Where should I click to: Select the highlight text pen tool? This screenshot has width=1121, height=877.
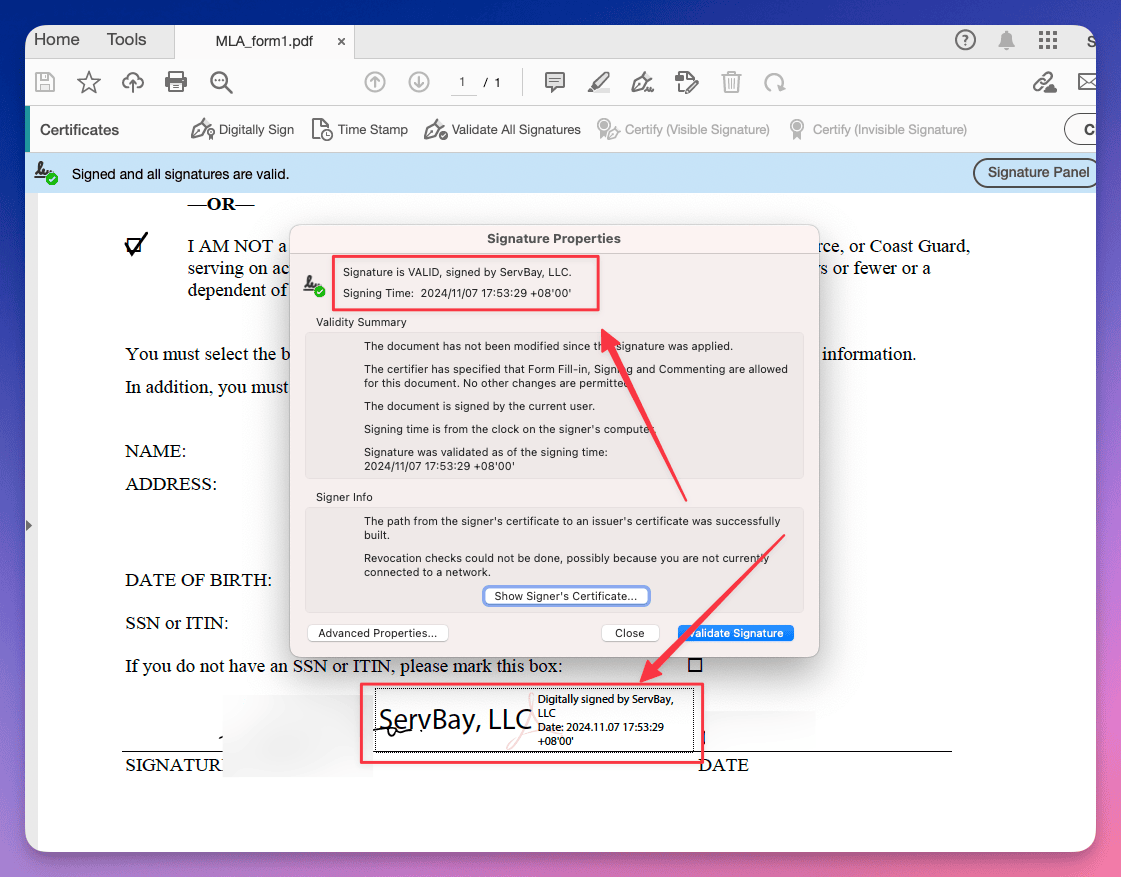coord(598,83)
